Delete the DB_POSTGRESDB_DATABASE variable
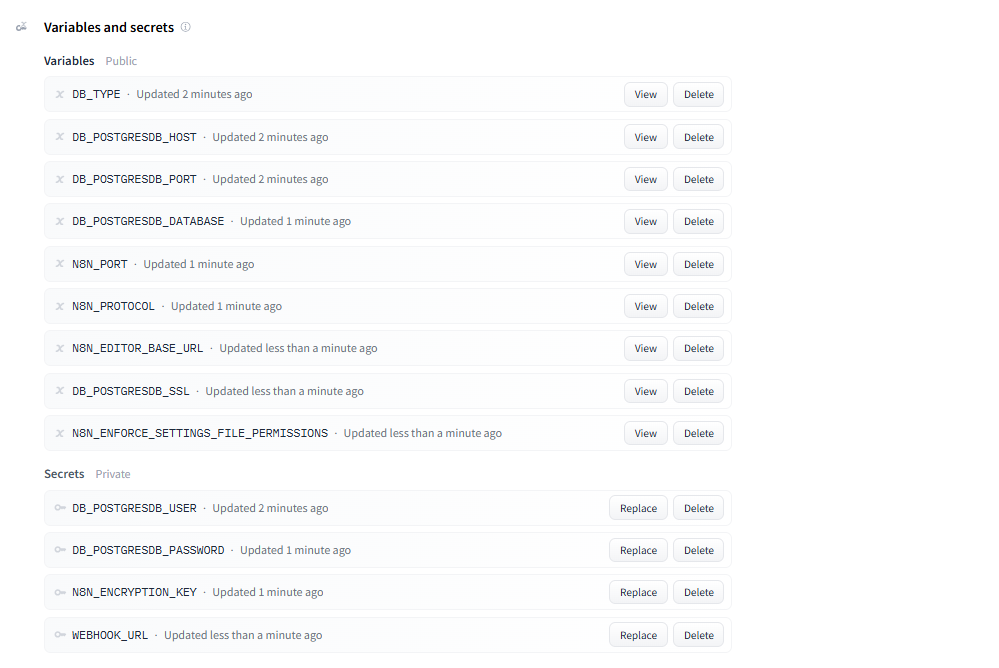The image size is (999, 668). (698, 221)
